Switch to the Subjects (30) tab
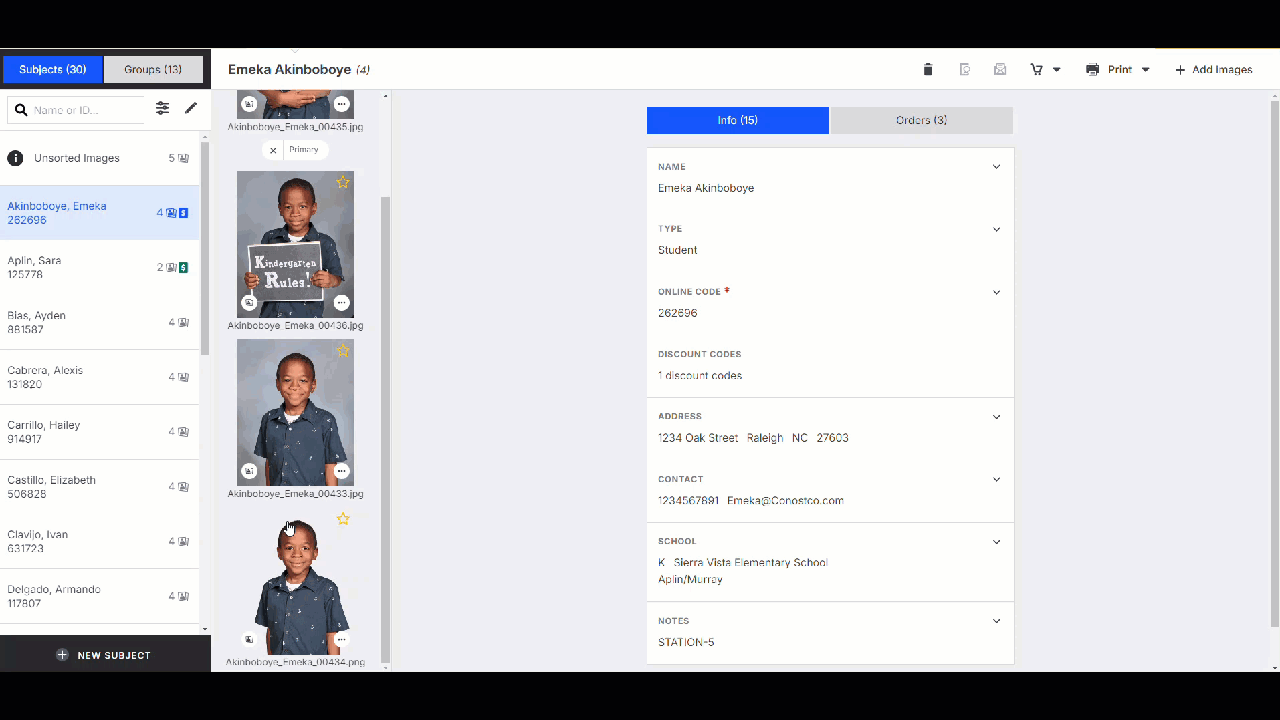 (x=53, y=69)
